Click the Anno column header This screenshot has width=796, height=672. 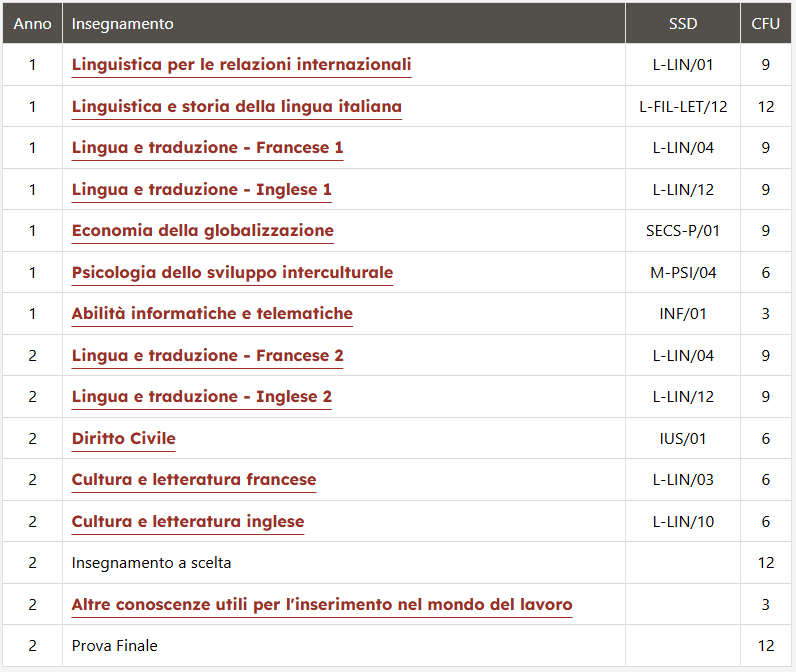tap(32, 24)
